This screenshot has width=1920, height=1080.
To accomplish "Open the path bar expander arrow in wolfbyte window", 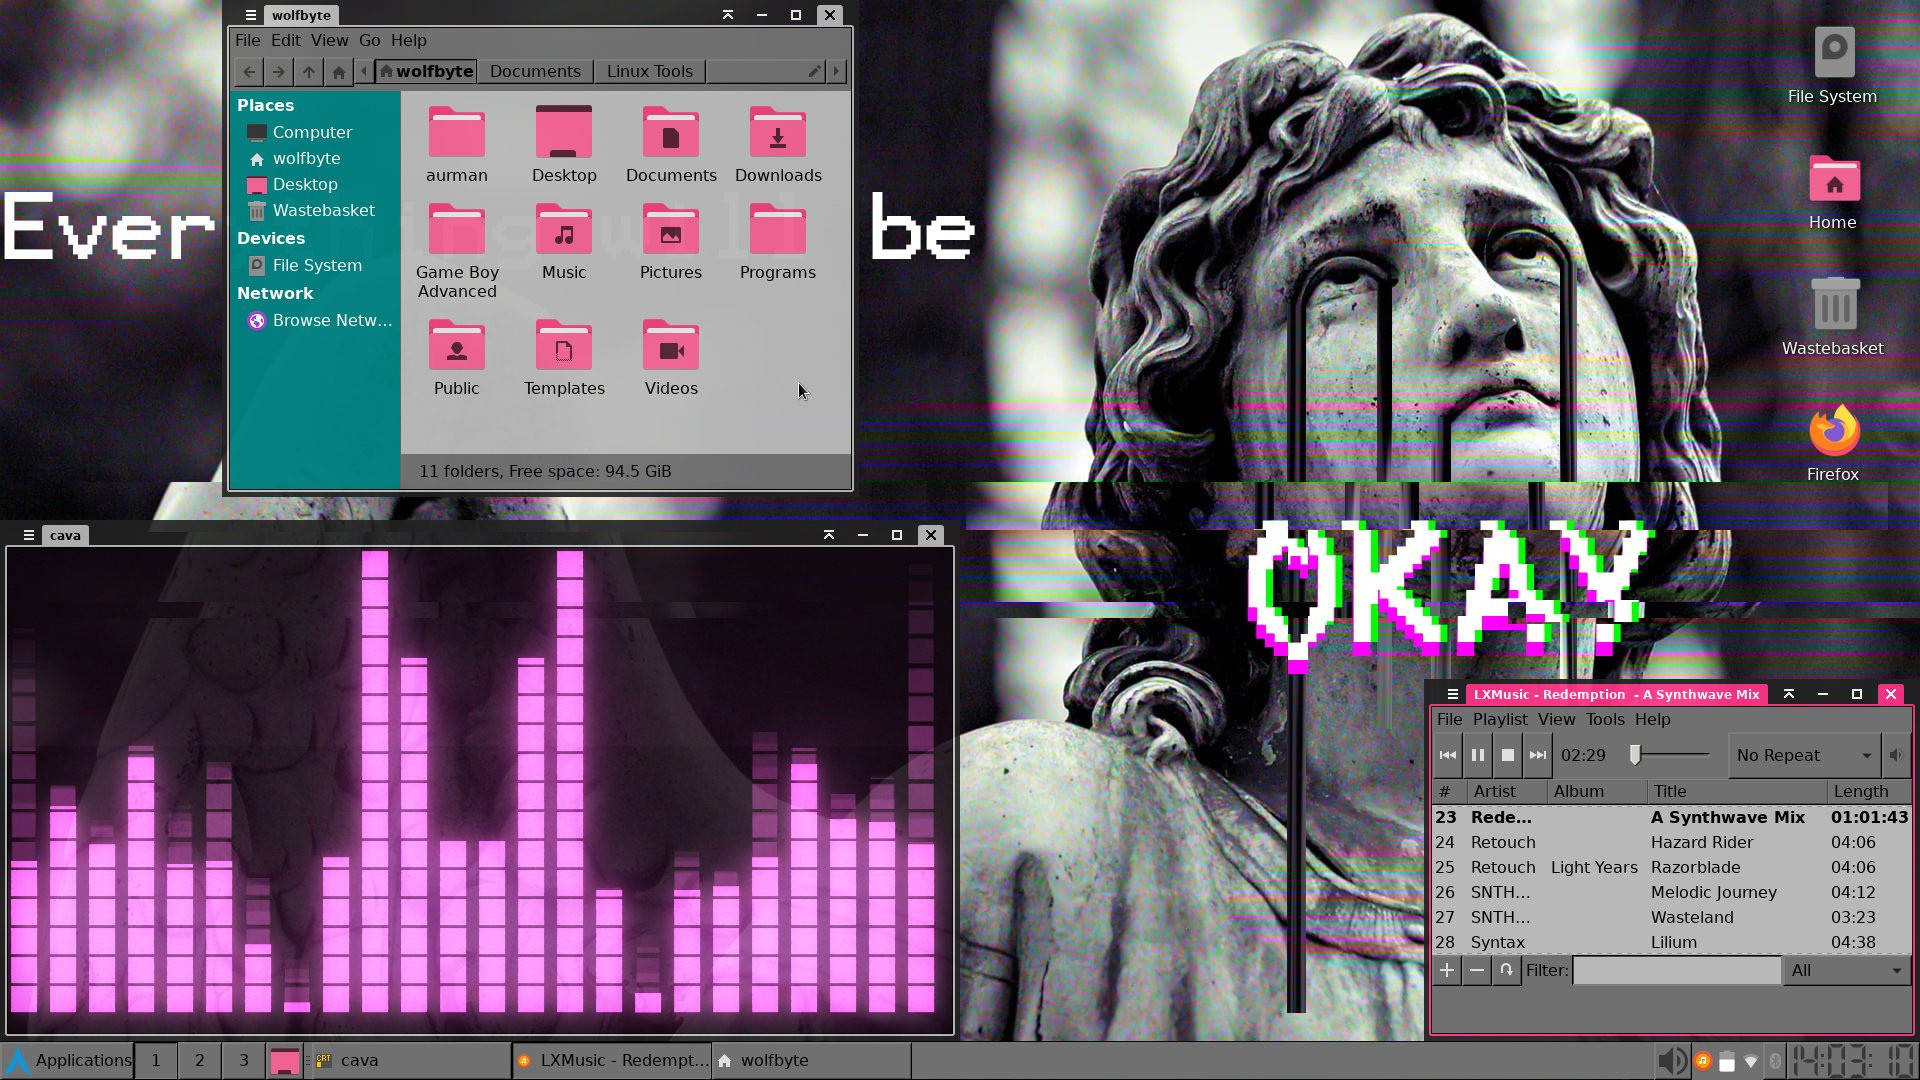I will coord(837,71).
